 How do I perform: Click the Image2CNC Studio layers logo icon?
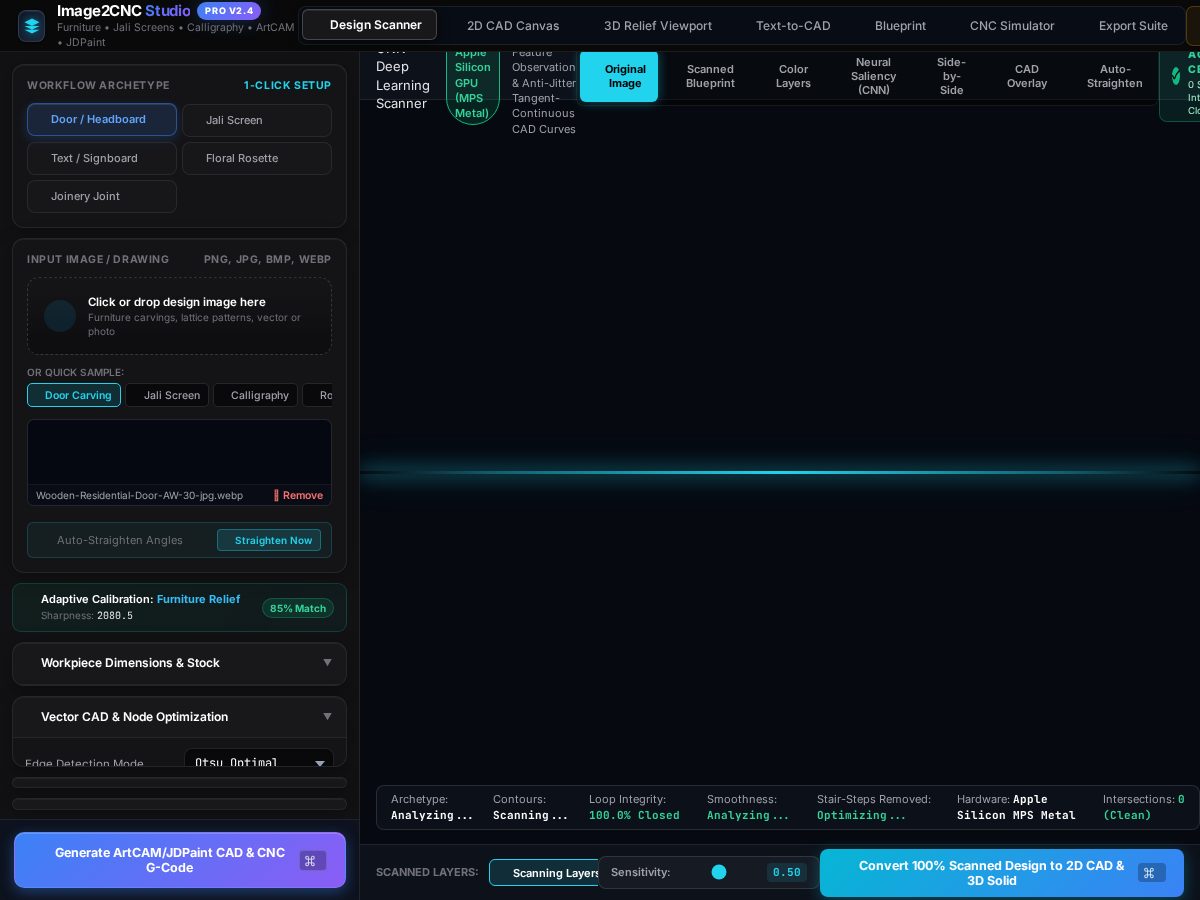[x=31, y=26]
